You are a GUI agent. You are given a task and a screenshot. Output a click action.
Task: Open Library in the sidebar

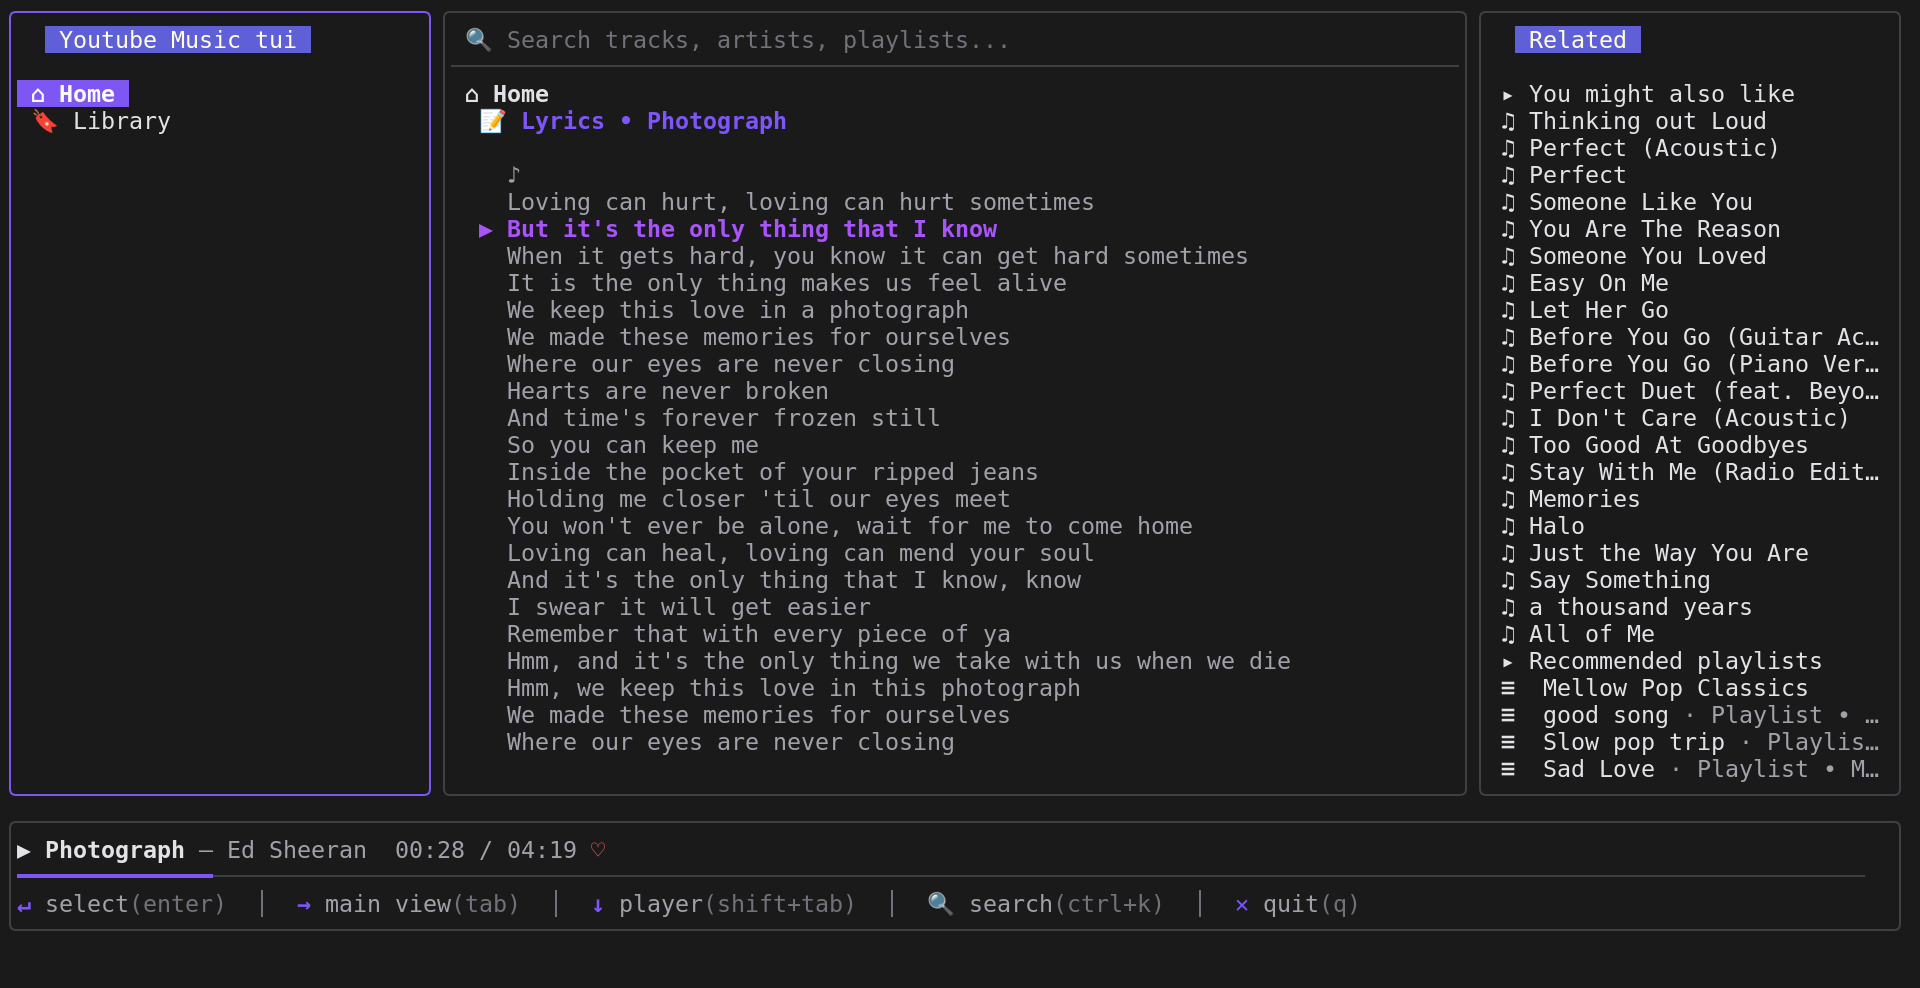(121, 121)
